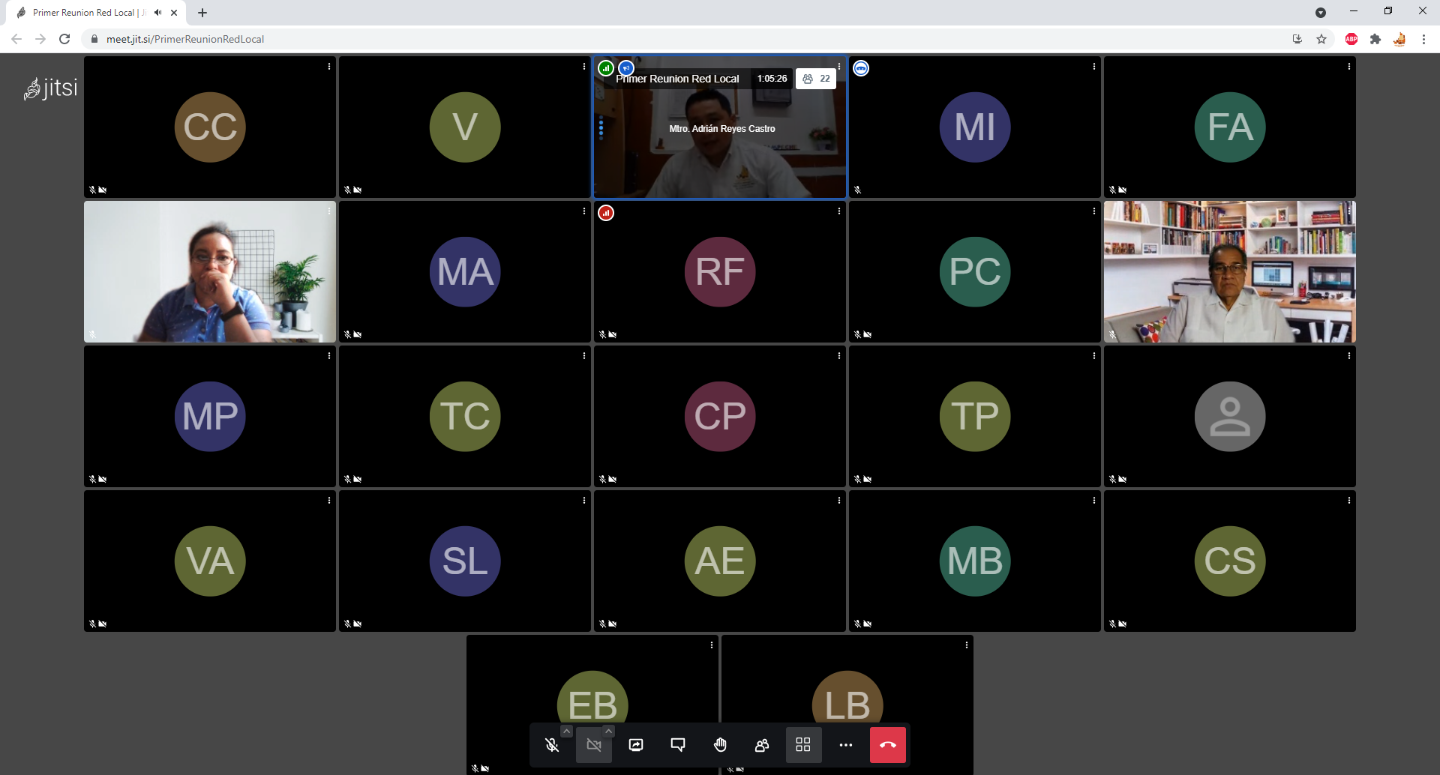Select the CC participant avatar
This screenshot has width=1440, height=775.
[x=210, y=127]
